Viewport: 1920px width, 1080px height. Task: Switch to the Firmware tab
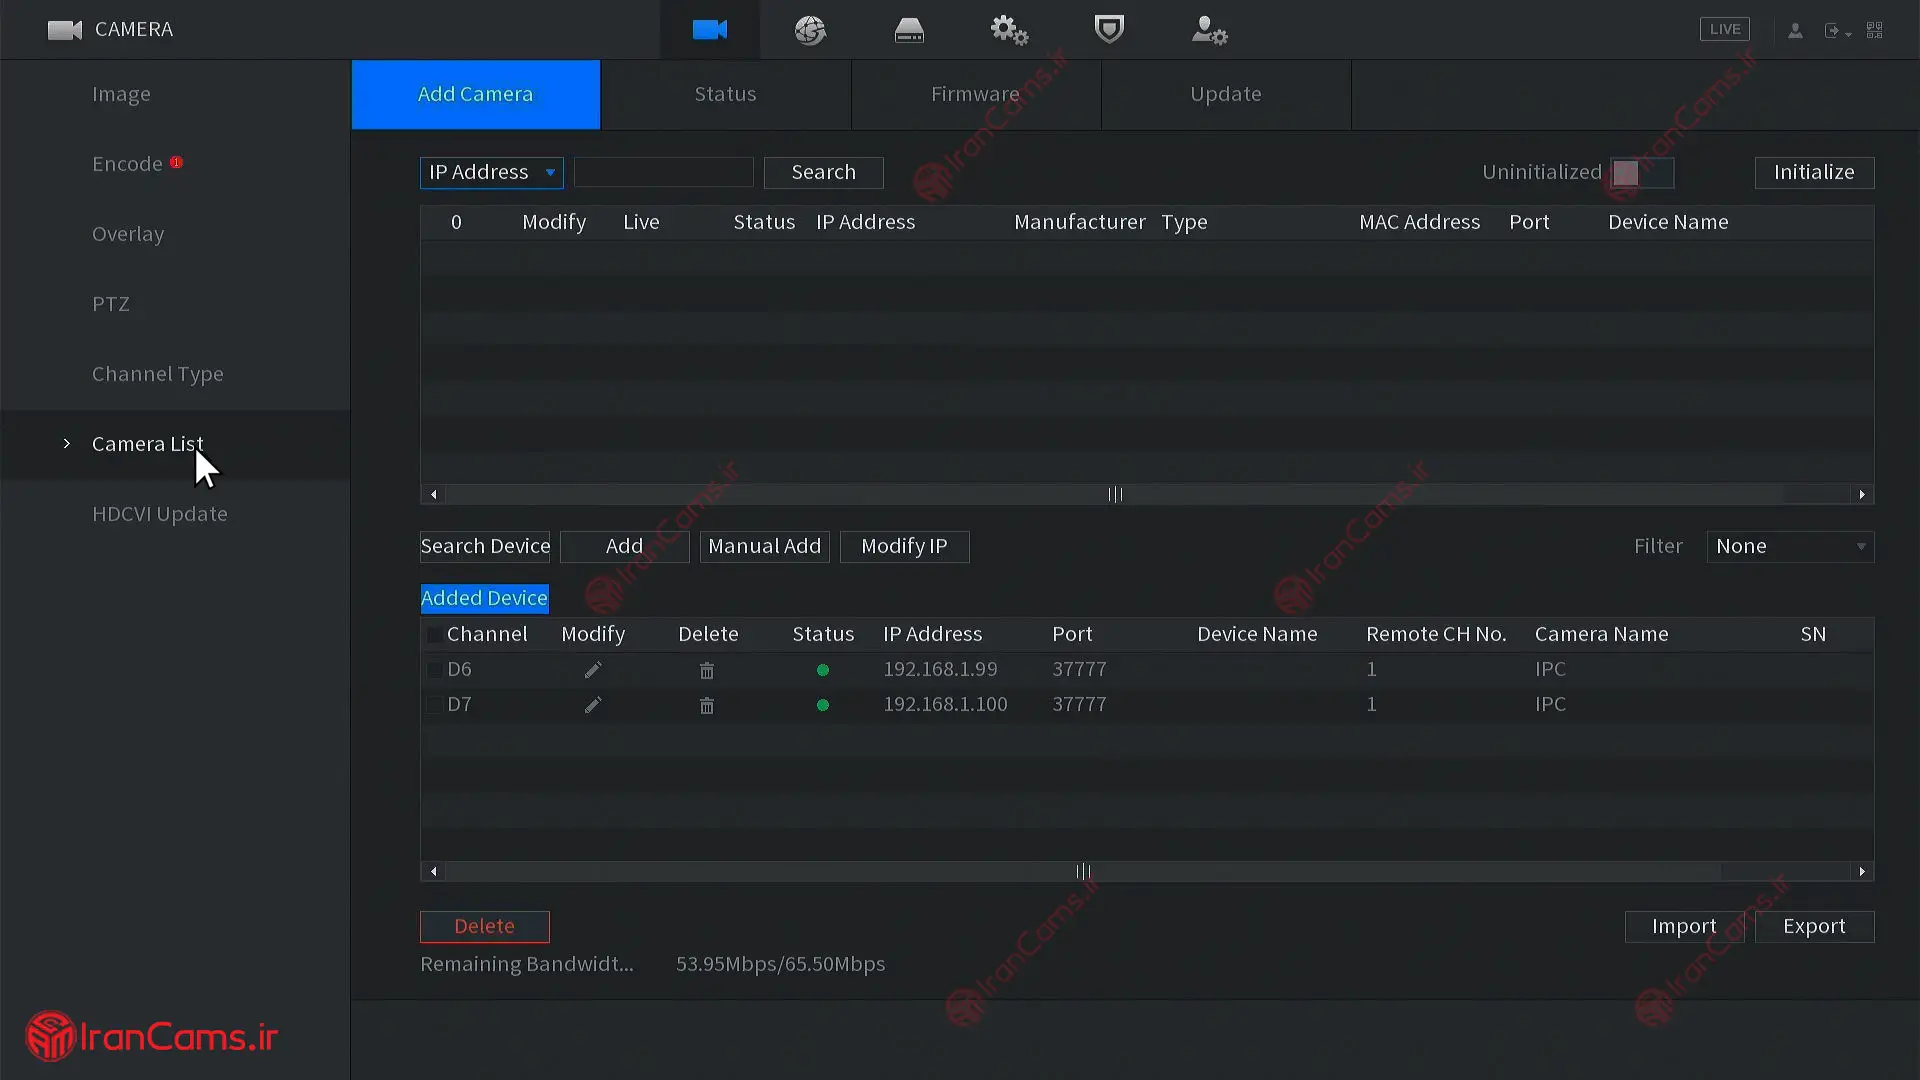click(976, 94)
